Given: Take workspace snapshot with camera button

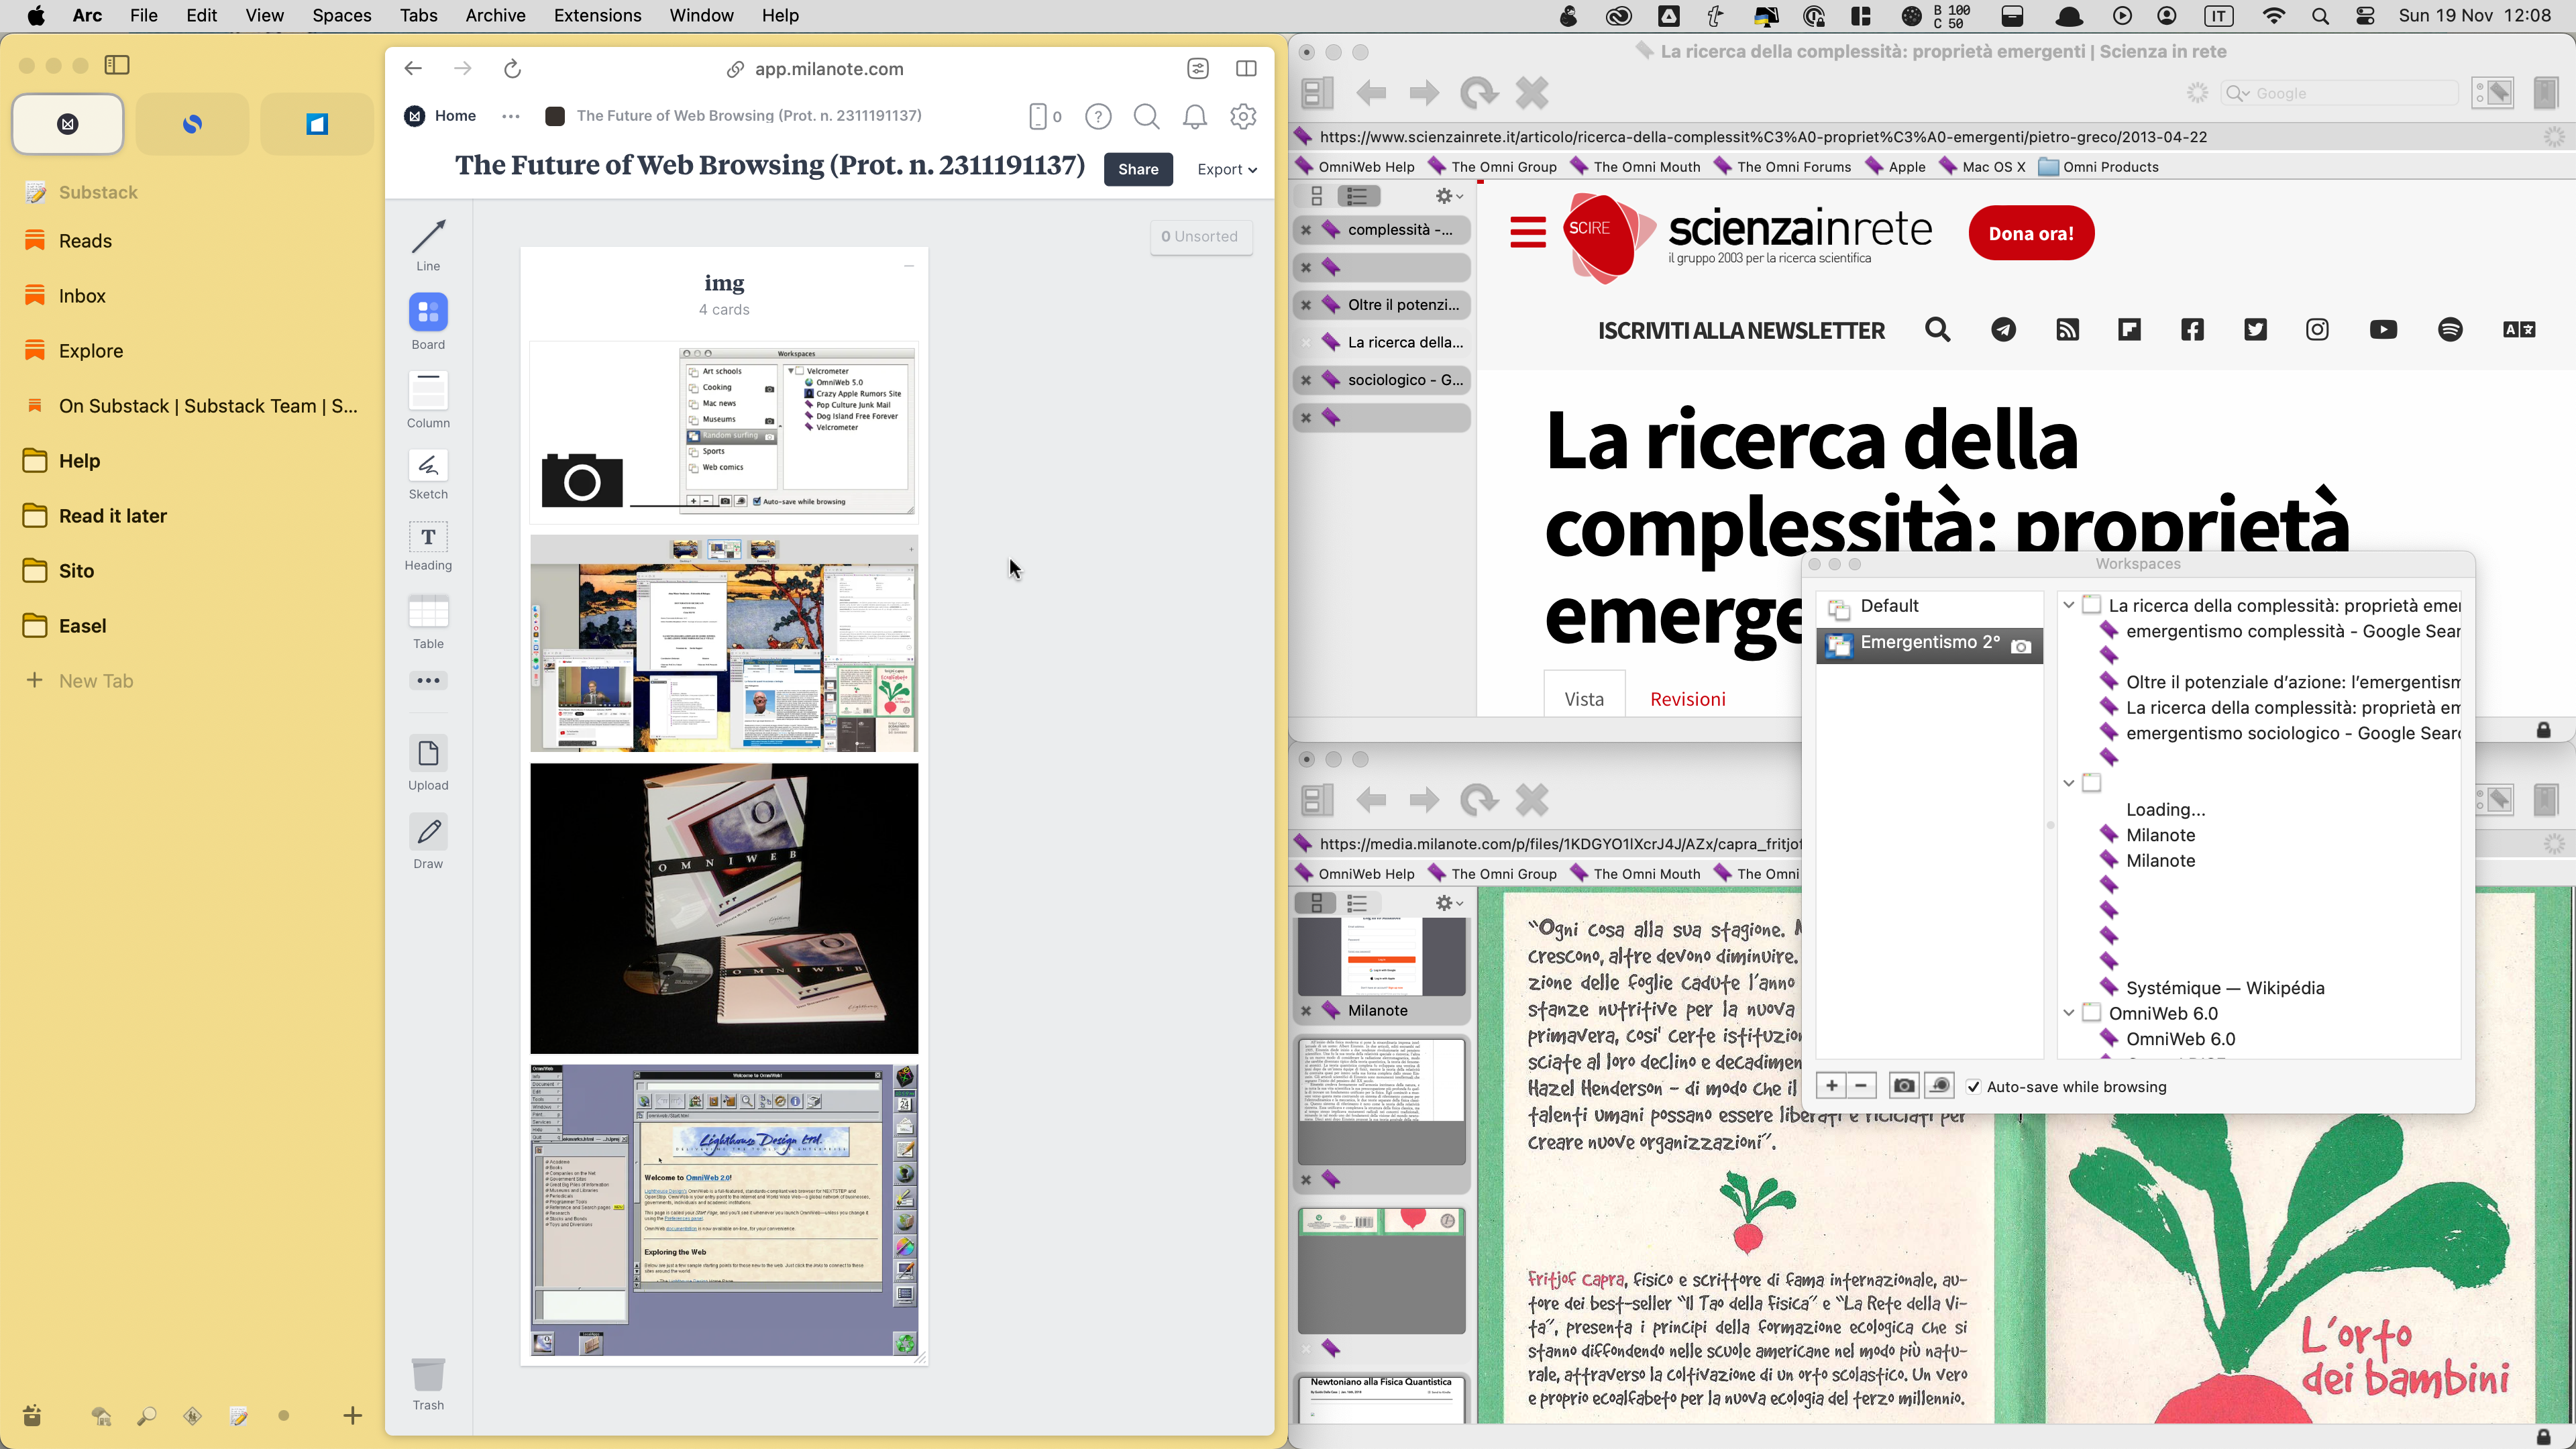Looking at the screenshot, I should coord(1903,1086).
